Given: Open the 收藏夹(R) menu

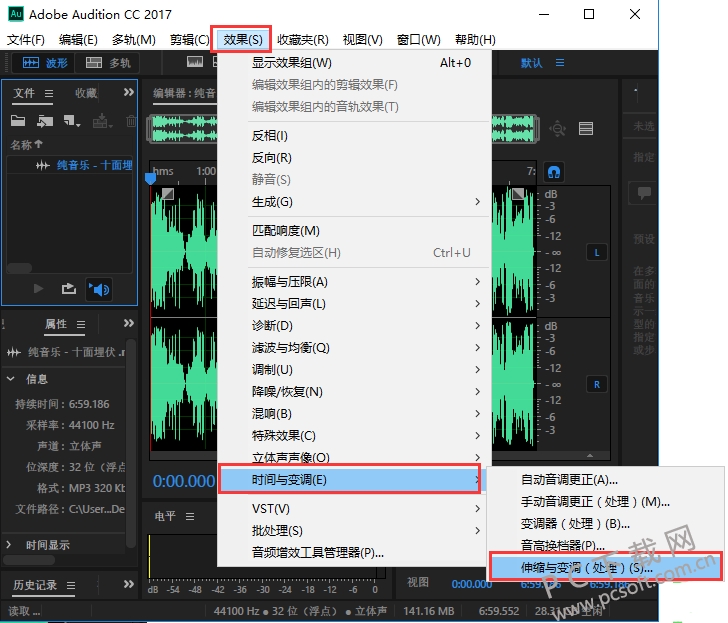Looking at the screenshot, I should [x=303, y=40].
